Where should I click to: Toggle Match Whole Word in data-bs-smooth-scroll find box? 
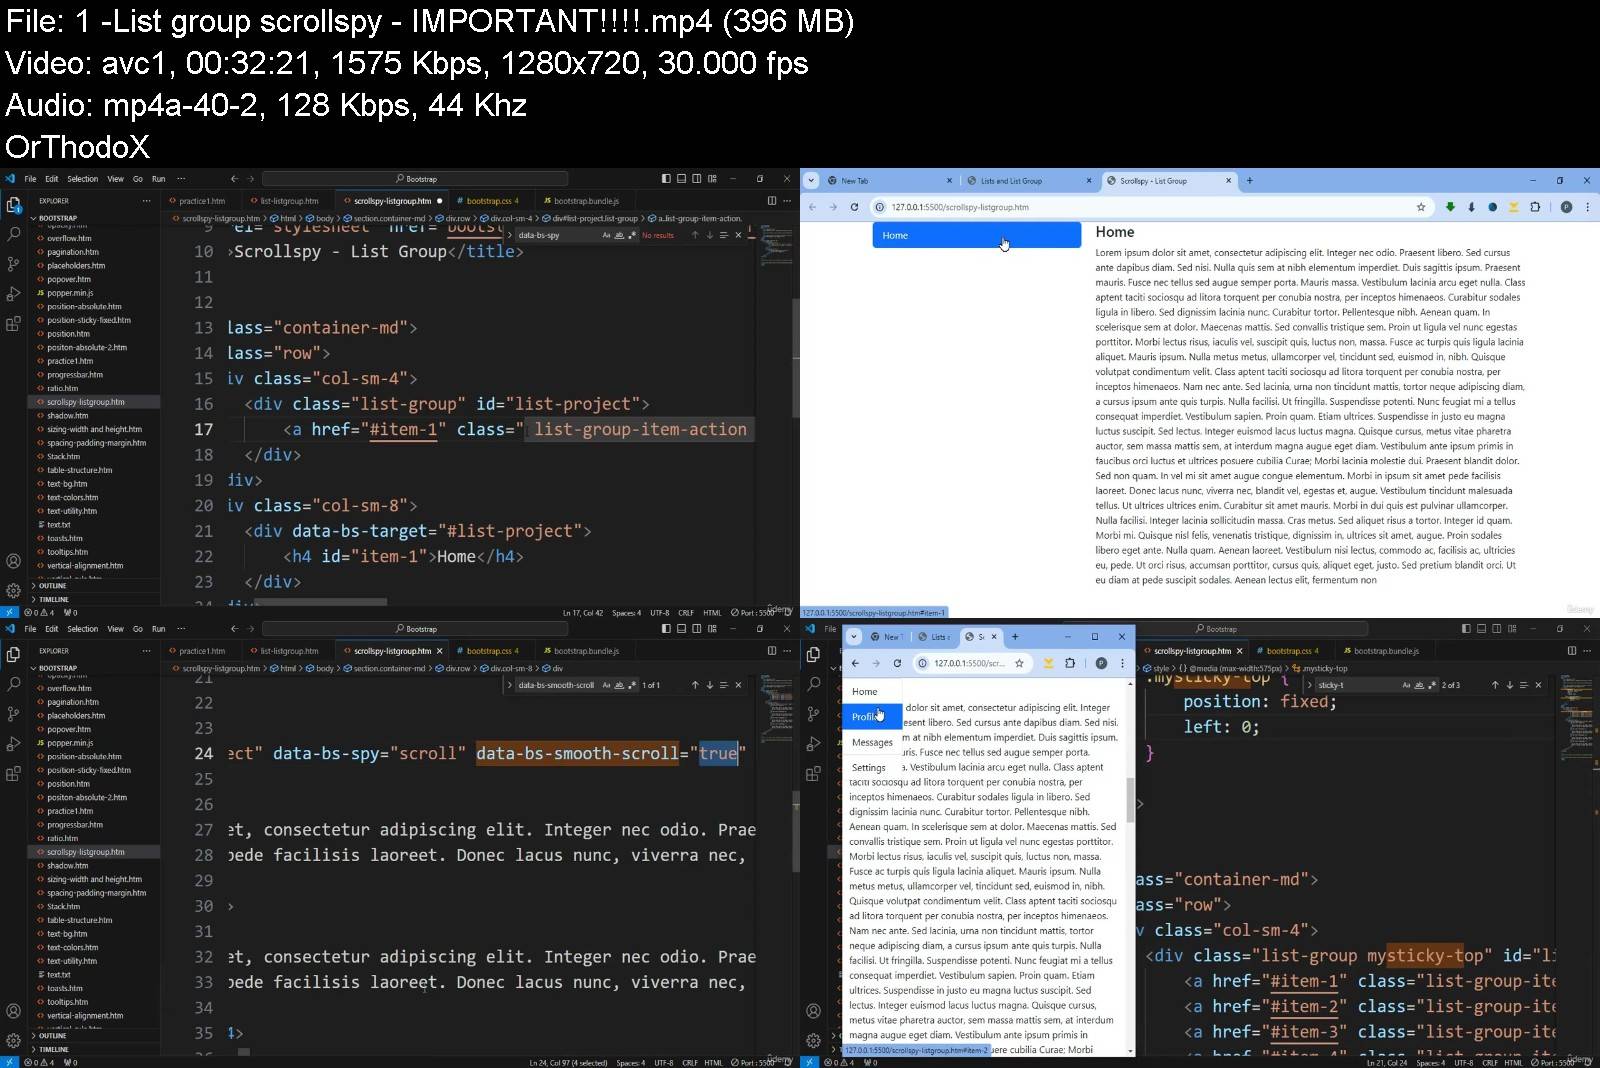click(619, 685)
